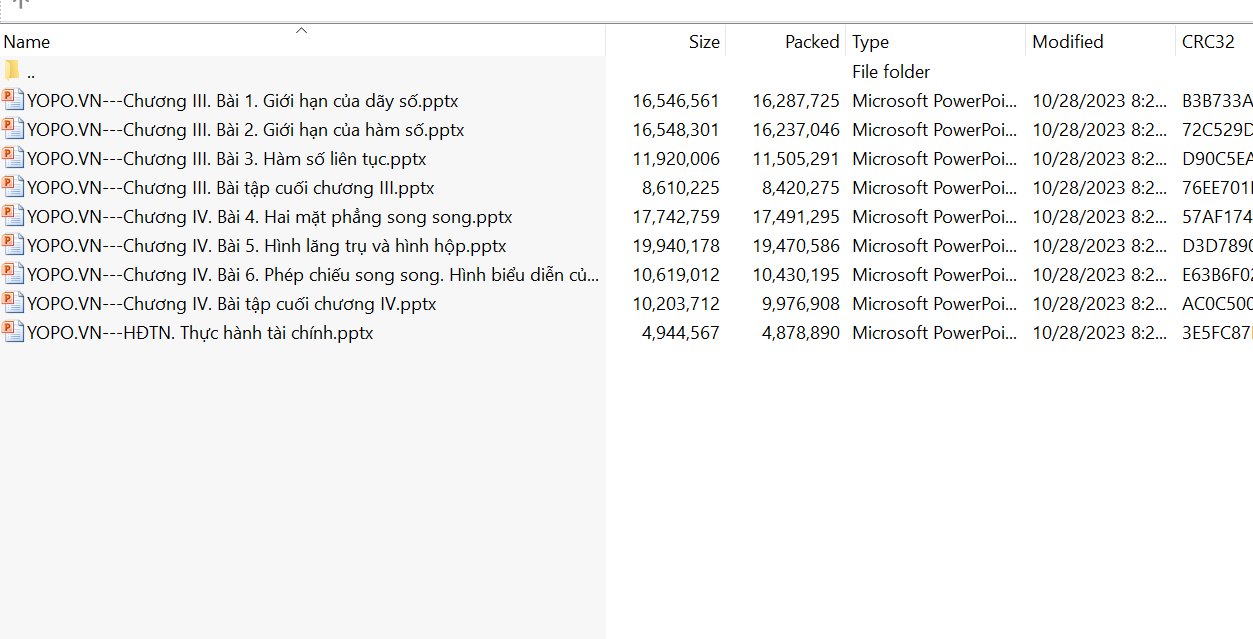Sort by Modified date column header

[x=1067, y=42]
